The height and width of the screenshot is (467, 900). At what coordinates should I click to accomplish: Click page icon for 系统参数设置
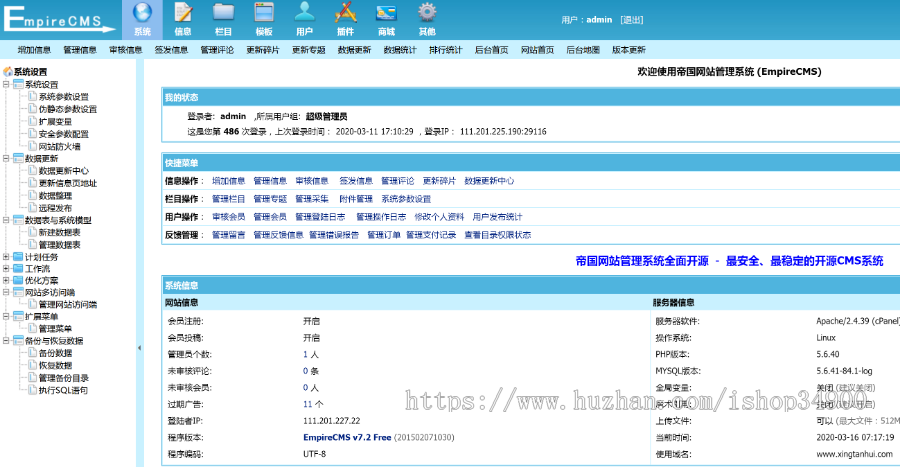[33, 96]
